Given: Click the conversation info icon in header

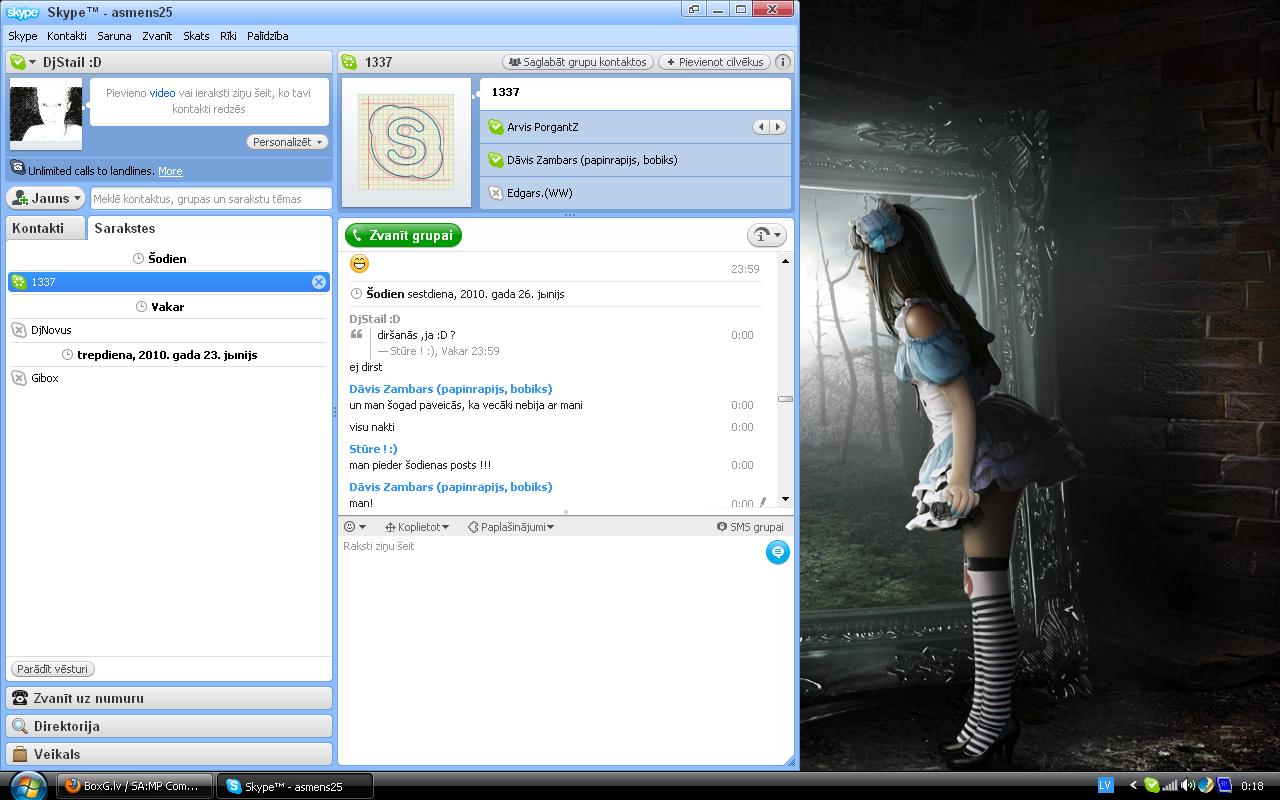Looking at the screenshot, I should (x=783, y=62).
